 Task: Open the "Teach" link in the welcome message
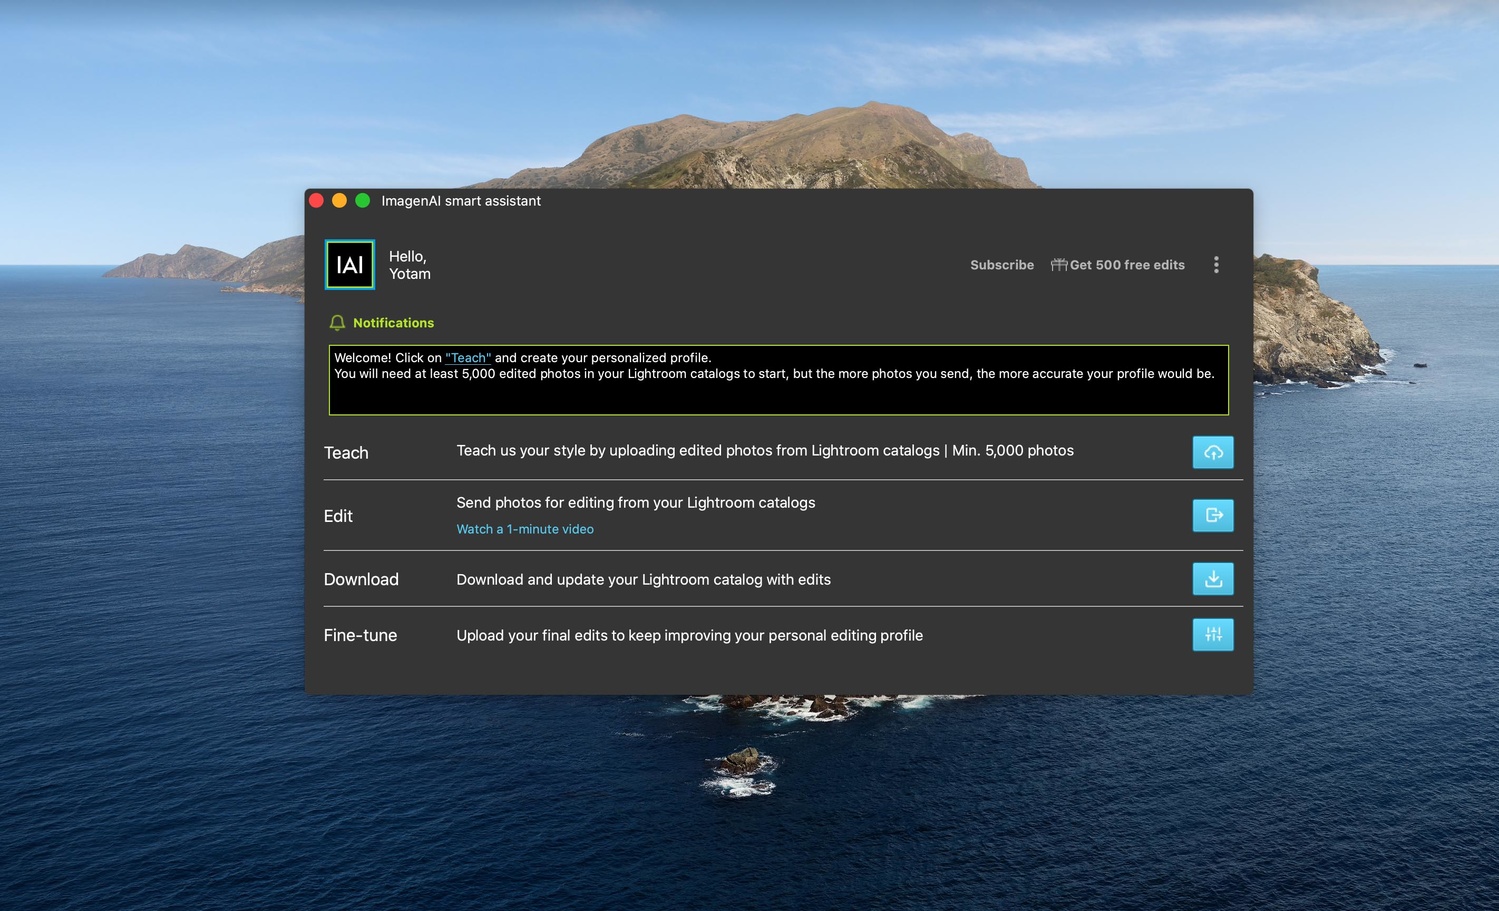(468, 357)
